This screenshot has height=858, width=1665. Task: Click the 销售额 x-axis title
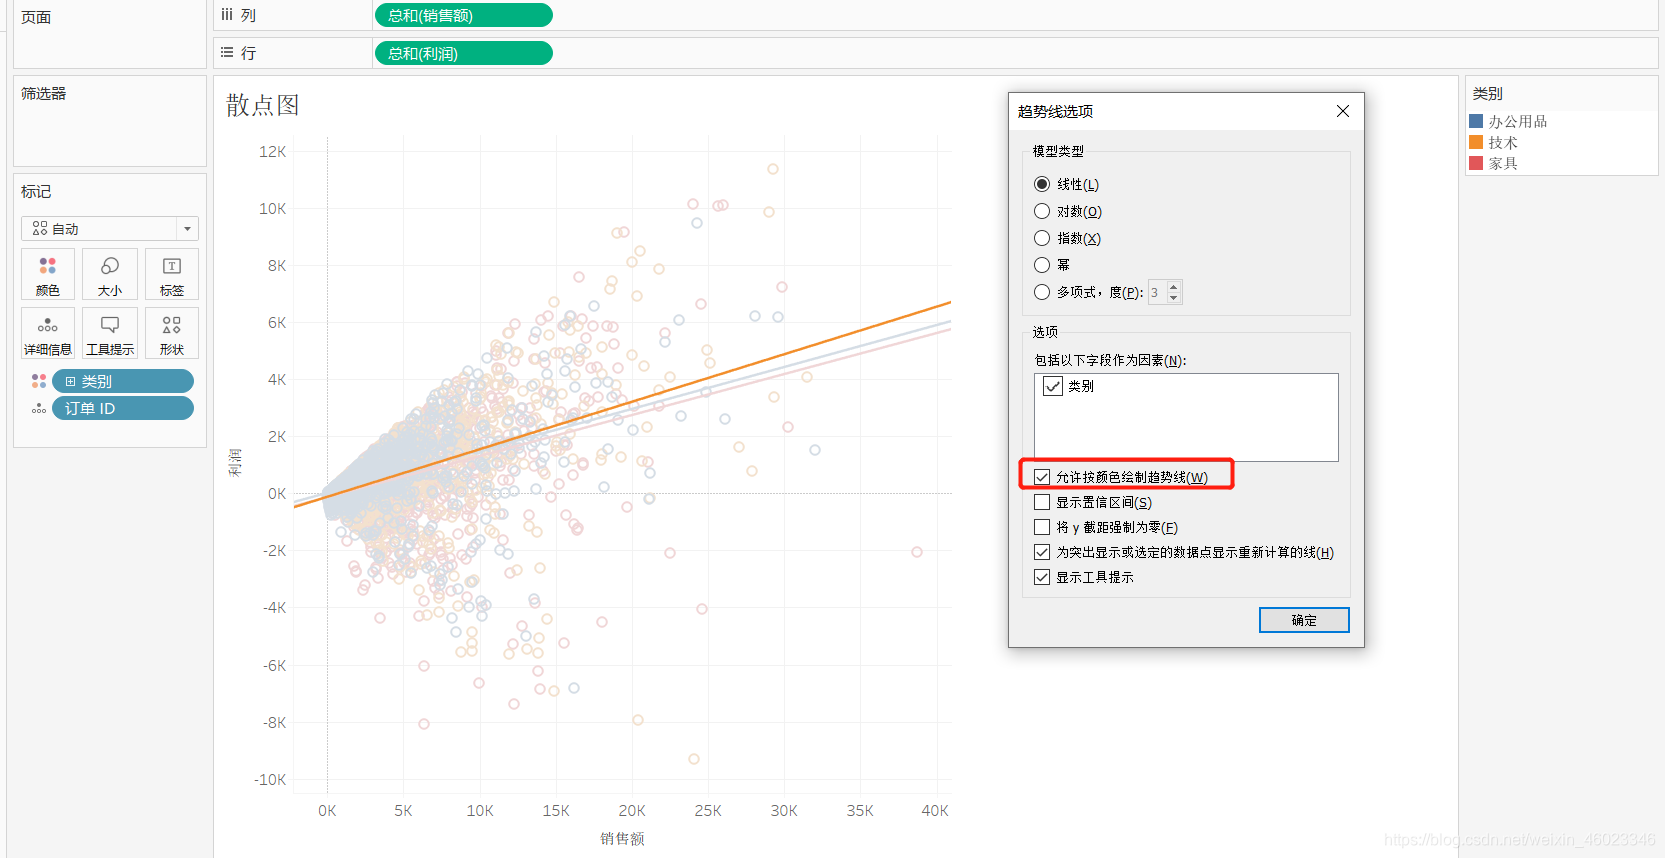(x=622, y=838)
